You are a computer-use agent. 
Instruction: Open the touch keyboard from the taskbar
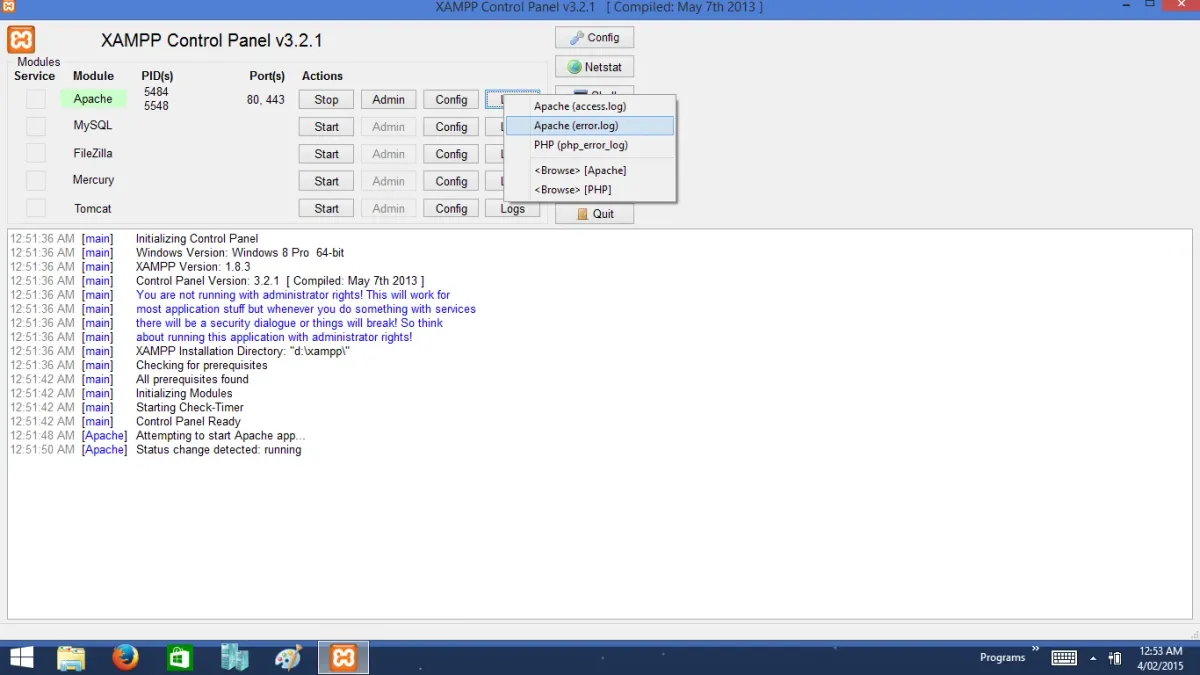1064,658
